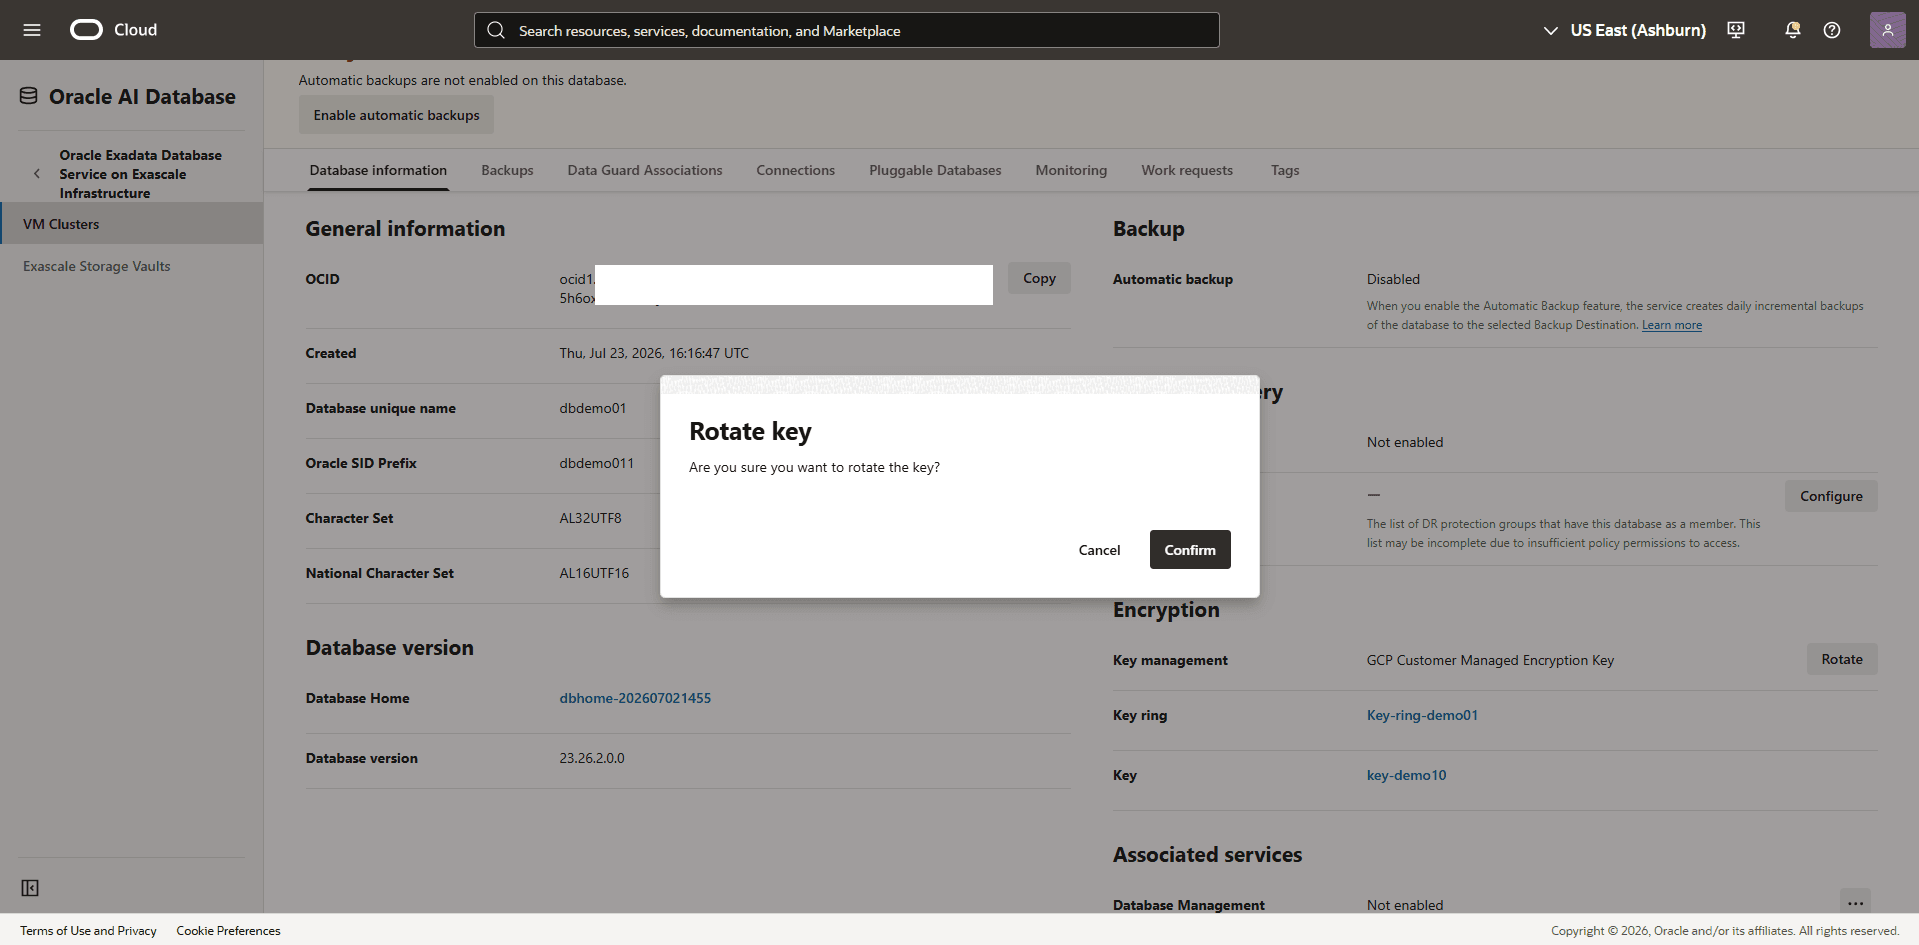Open the Learn more backup link
The width and height of the screenshot is (1919, 945).
[x=1672, y=325]
